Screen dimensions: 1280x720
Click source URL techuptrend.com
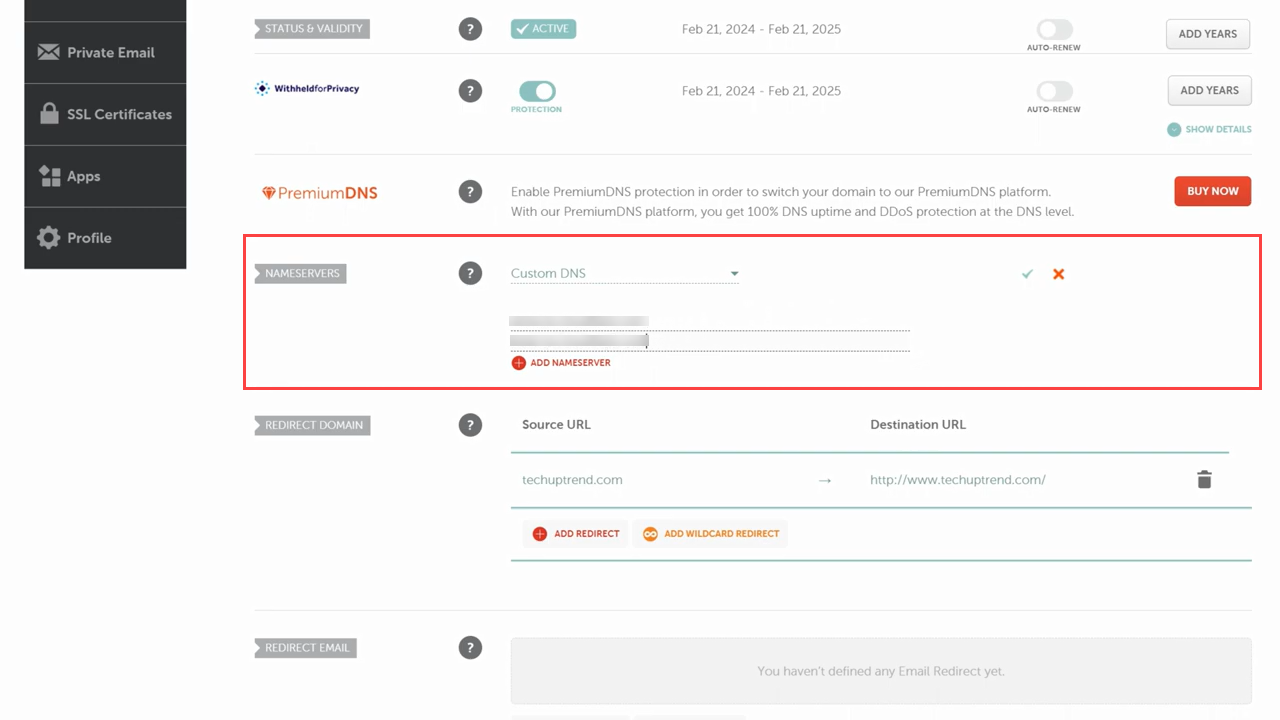572,480
